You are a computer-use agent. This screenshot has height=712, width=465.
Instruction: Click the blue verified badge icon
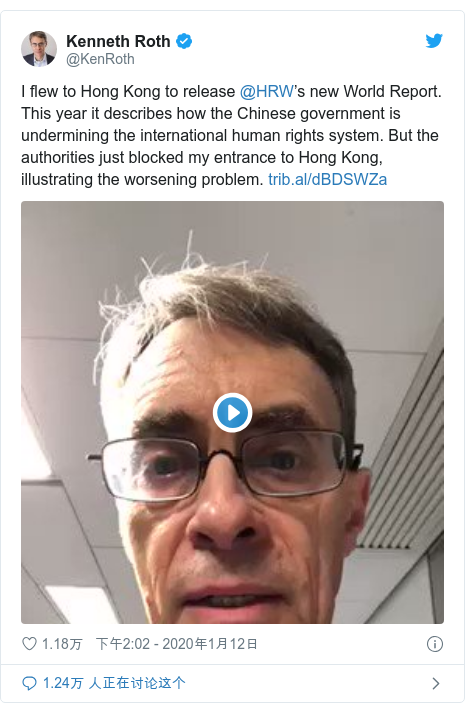point(184,41)
